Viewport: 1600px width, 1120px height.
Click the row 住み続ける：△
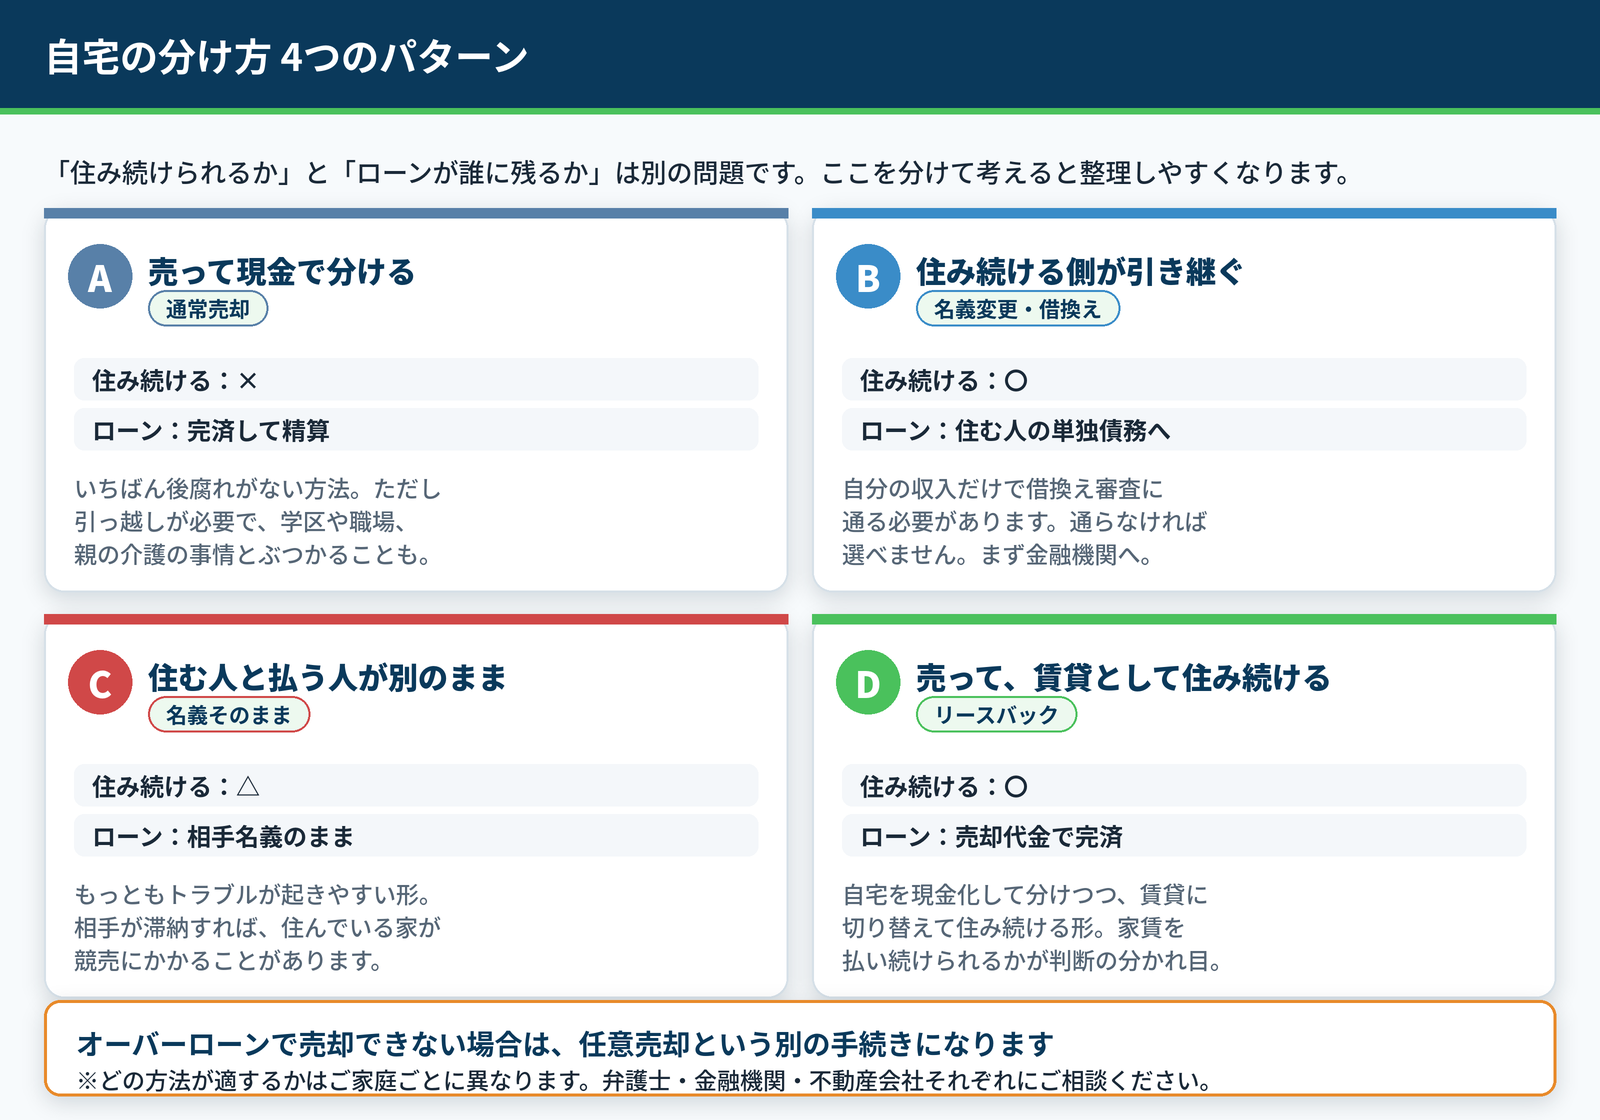416,786
